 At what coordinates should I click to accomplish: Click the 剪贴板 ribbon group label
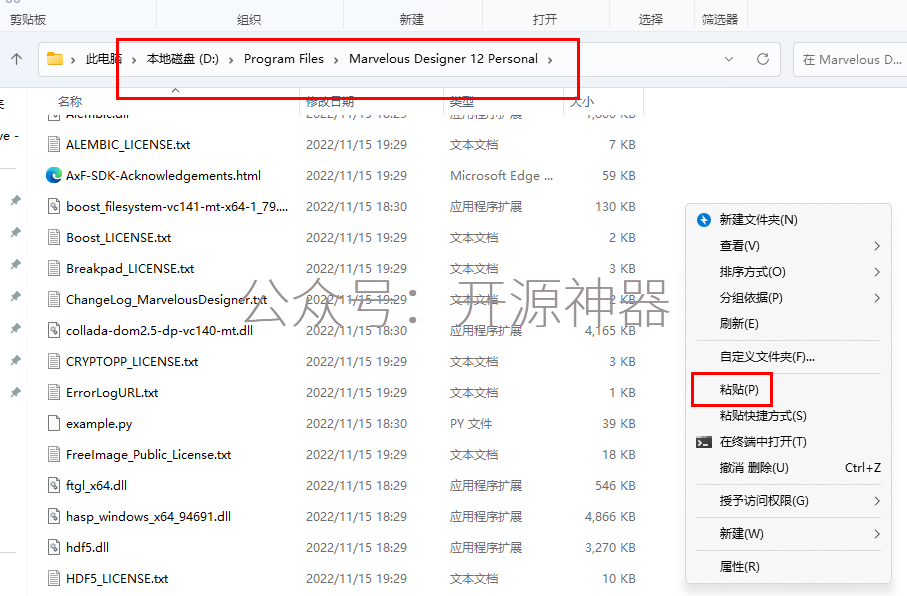pyautogui.click(x=28, y=20)
